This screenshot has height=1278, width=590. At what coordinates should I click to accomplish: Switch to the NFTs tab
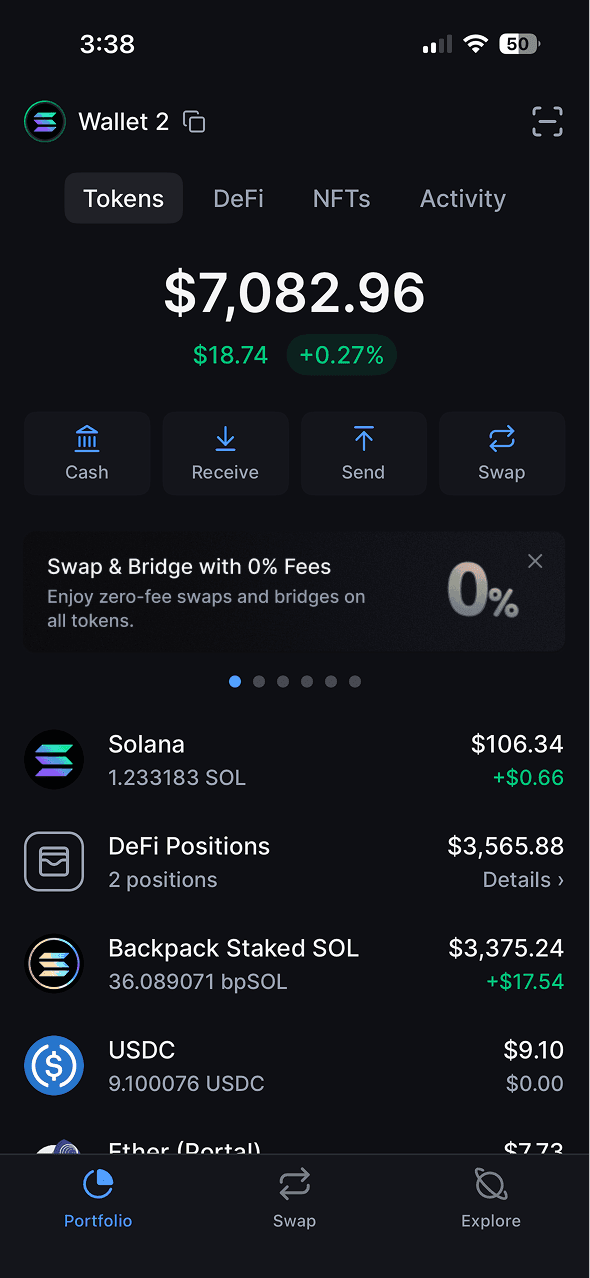(x=341, y=198)
